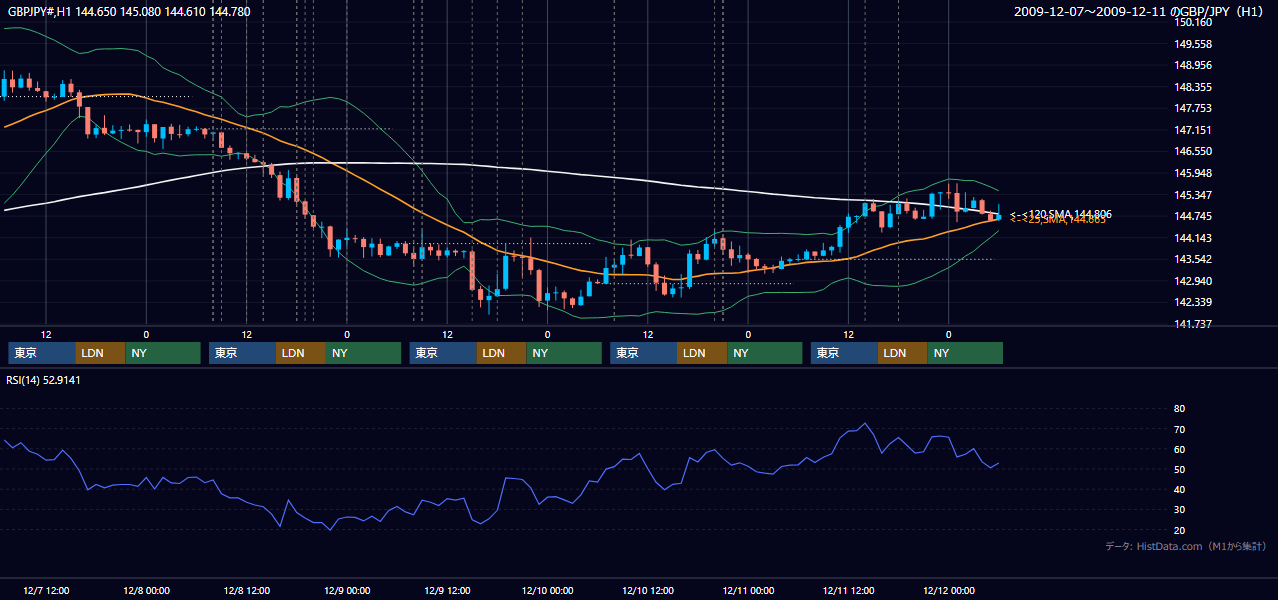This screenshot has height=600, width=1278.
Task: Click the 149.558 price axis label
Action: [x=1193, y=44]
